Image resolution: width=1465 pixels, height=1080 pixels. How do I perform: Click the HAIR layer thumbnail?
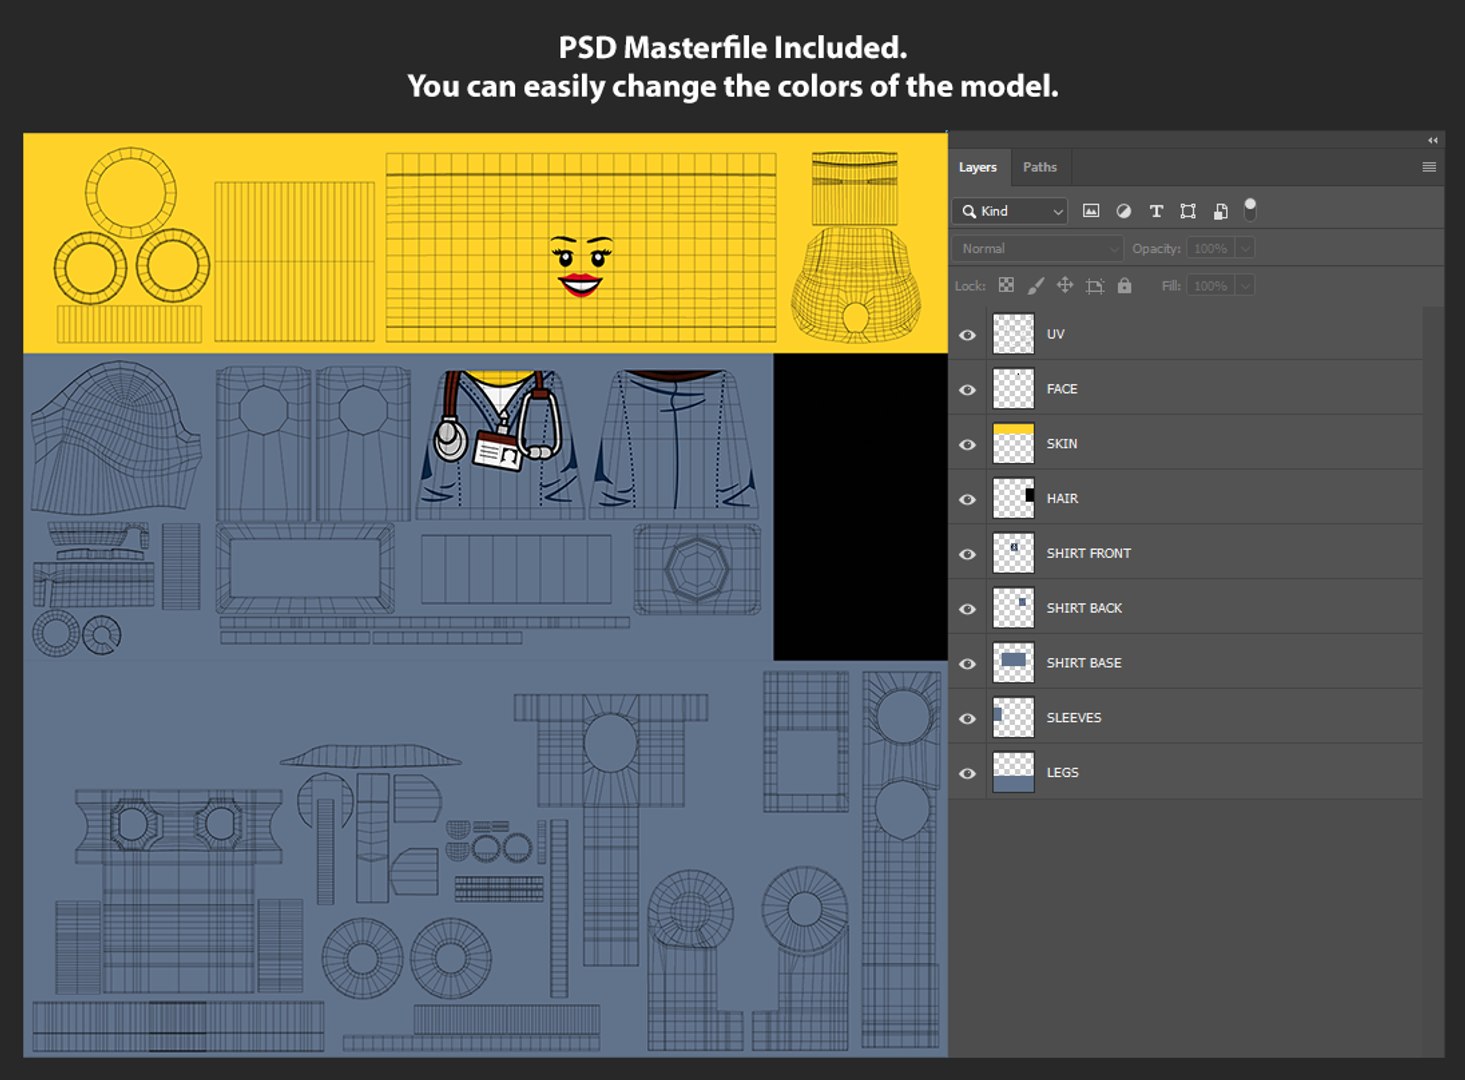pos(1013,498)
